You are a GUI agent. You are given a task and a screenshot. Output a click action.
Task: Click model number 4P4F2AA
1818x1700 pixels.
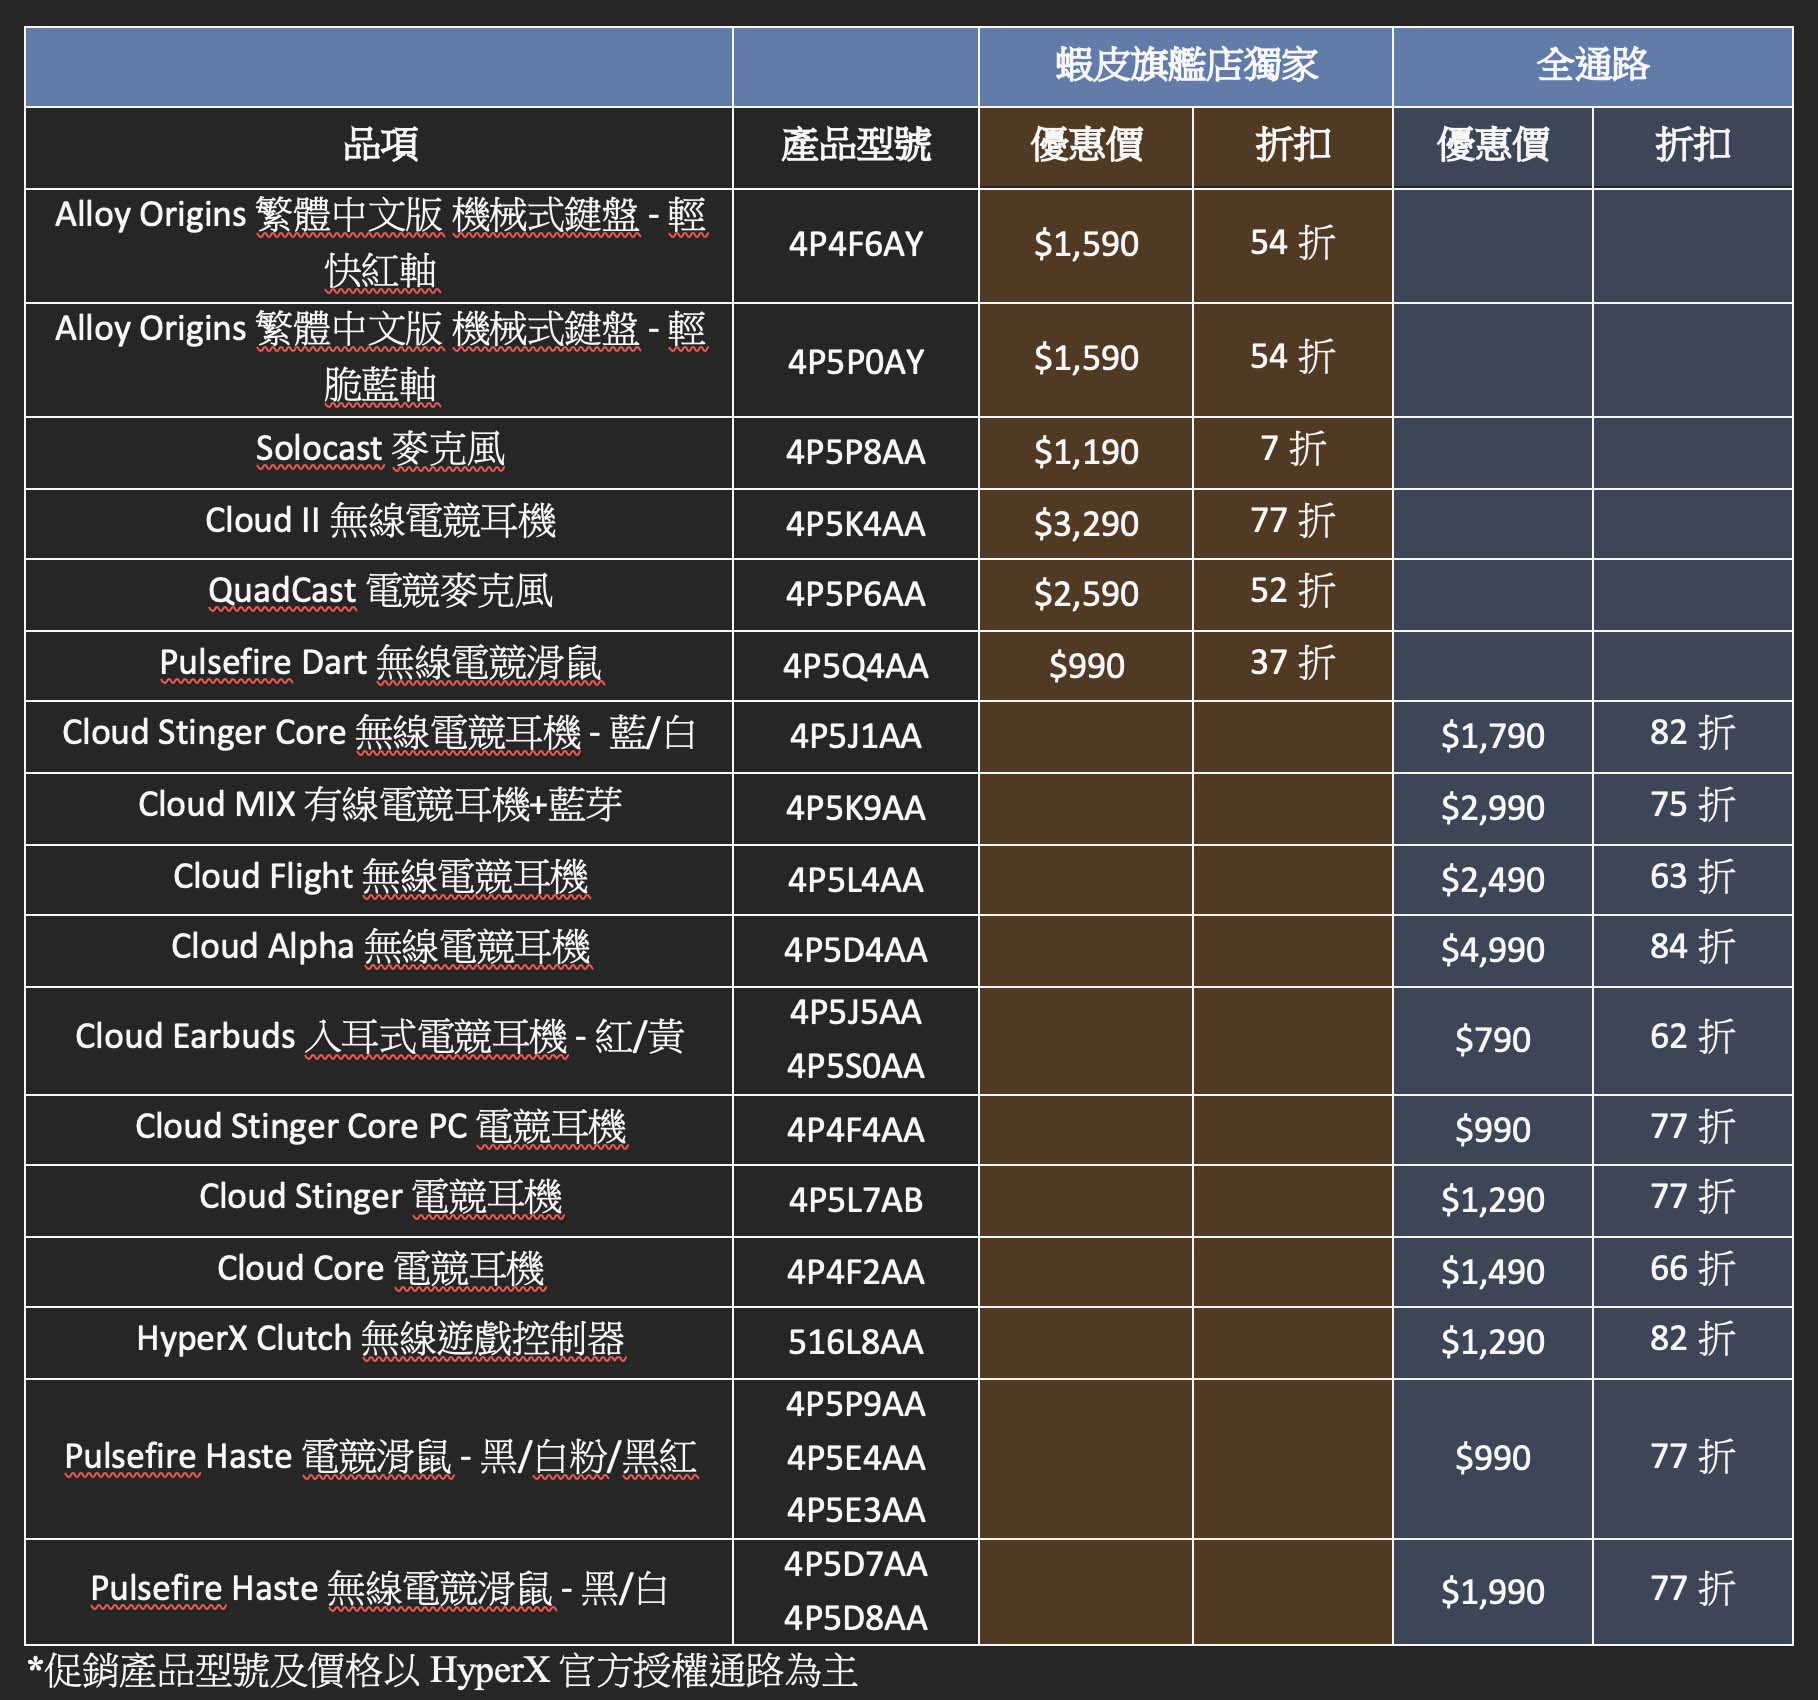point(855,1272)
